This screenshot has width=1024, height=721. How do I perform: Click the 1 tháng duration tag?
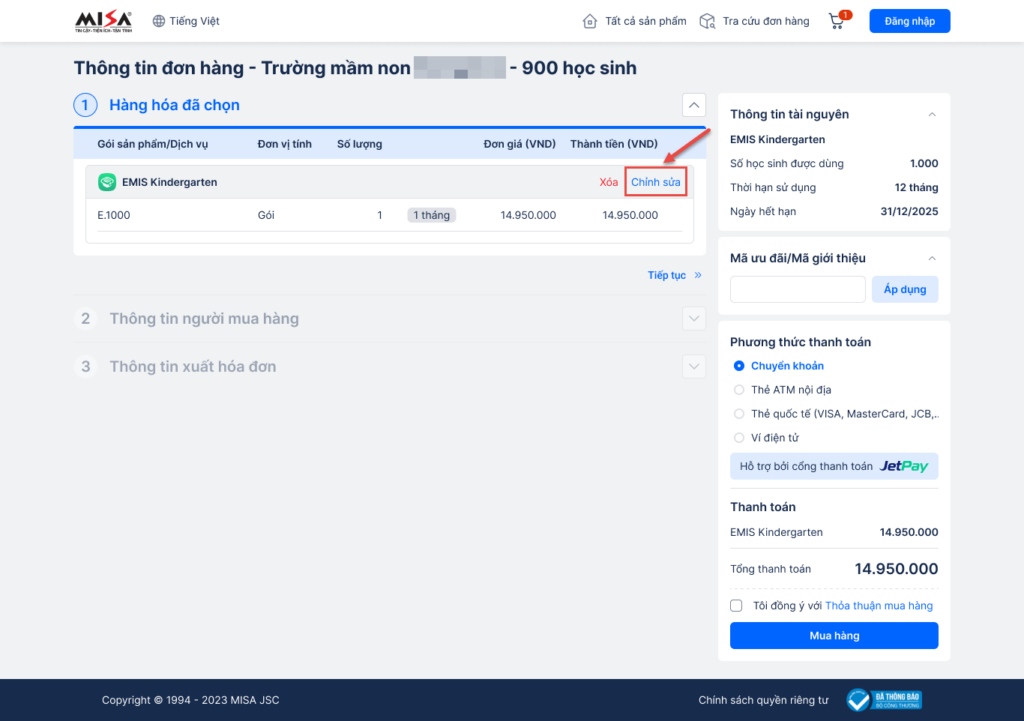(432, 215)
